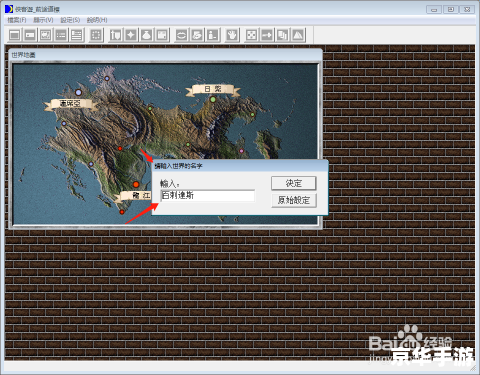Click the small card toolbar icon
Screen dimensions: 480x375
point(30,35)
